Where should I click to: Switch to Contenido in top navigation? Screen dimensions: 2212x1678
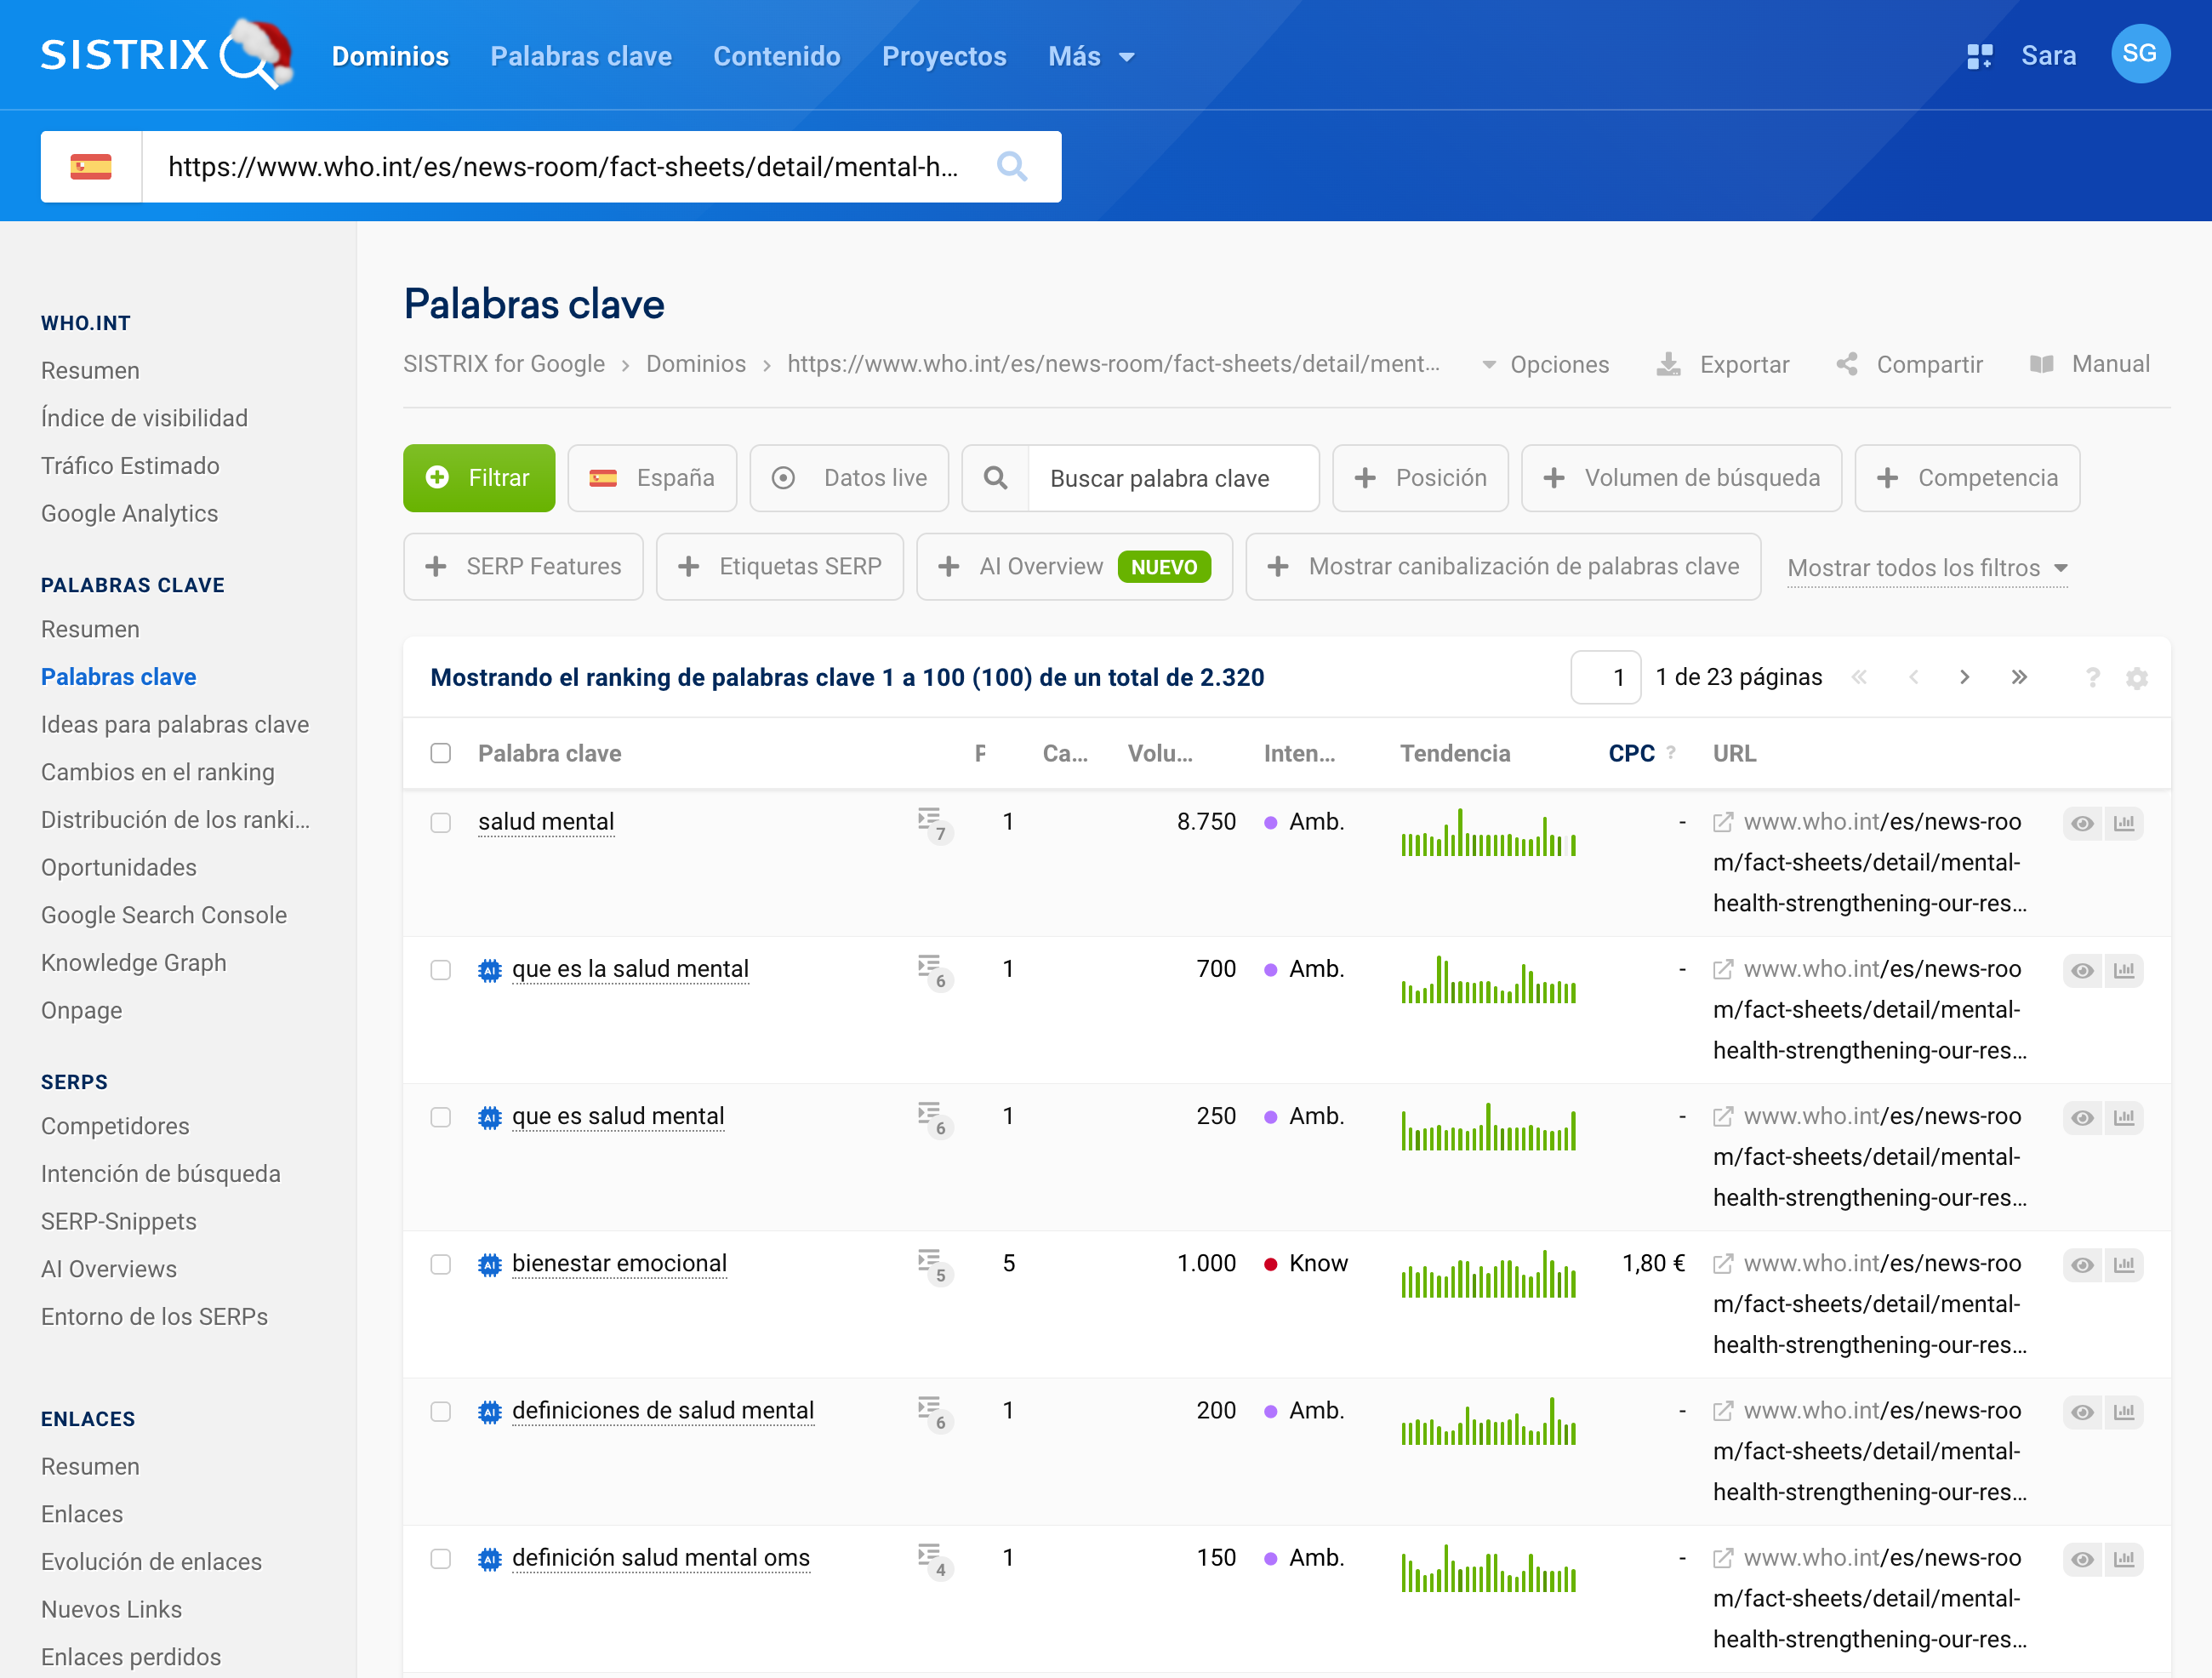[x=776, y=56]
